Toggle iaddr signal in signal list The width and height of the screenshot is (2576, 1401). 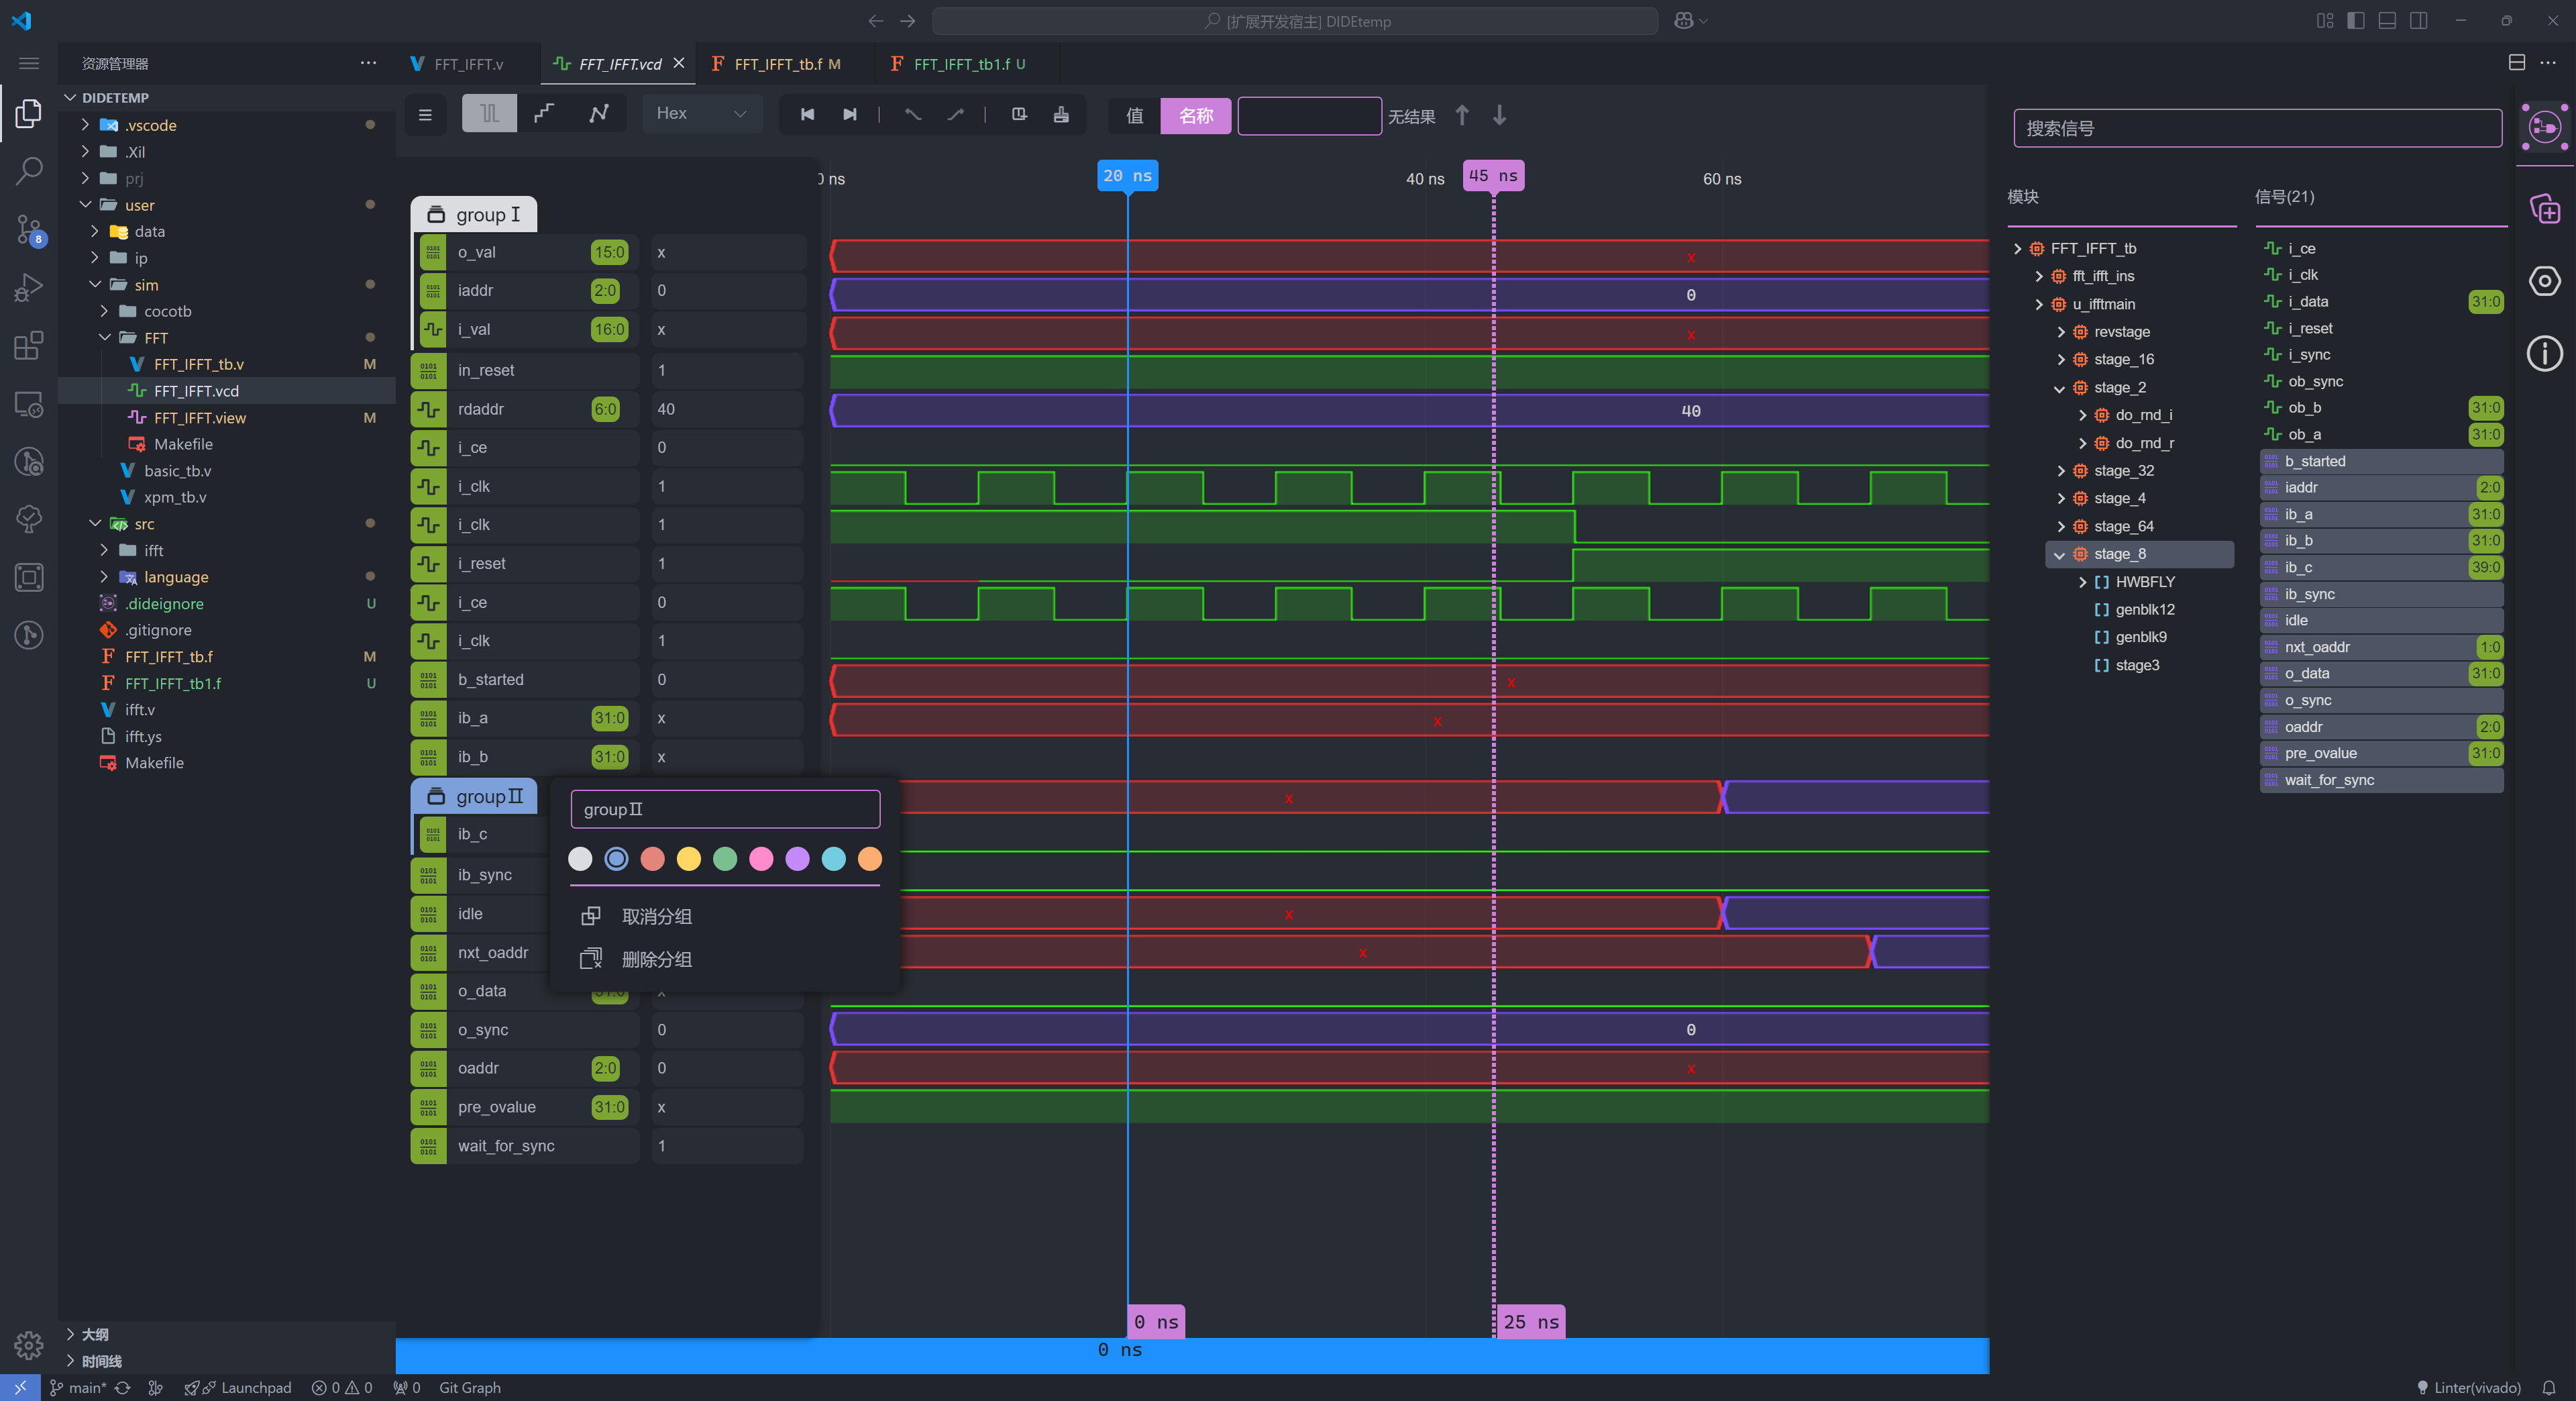[x=2381, y=487]
